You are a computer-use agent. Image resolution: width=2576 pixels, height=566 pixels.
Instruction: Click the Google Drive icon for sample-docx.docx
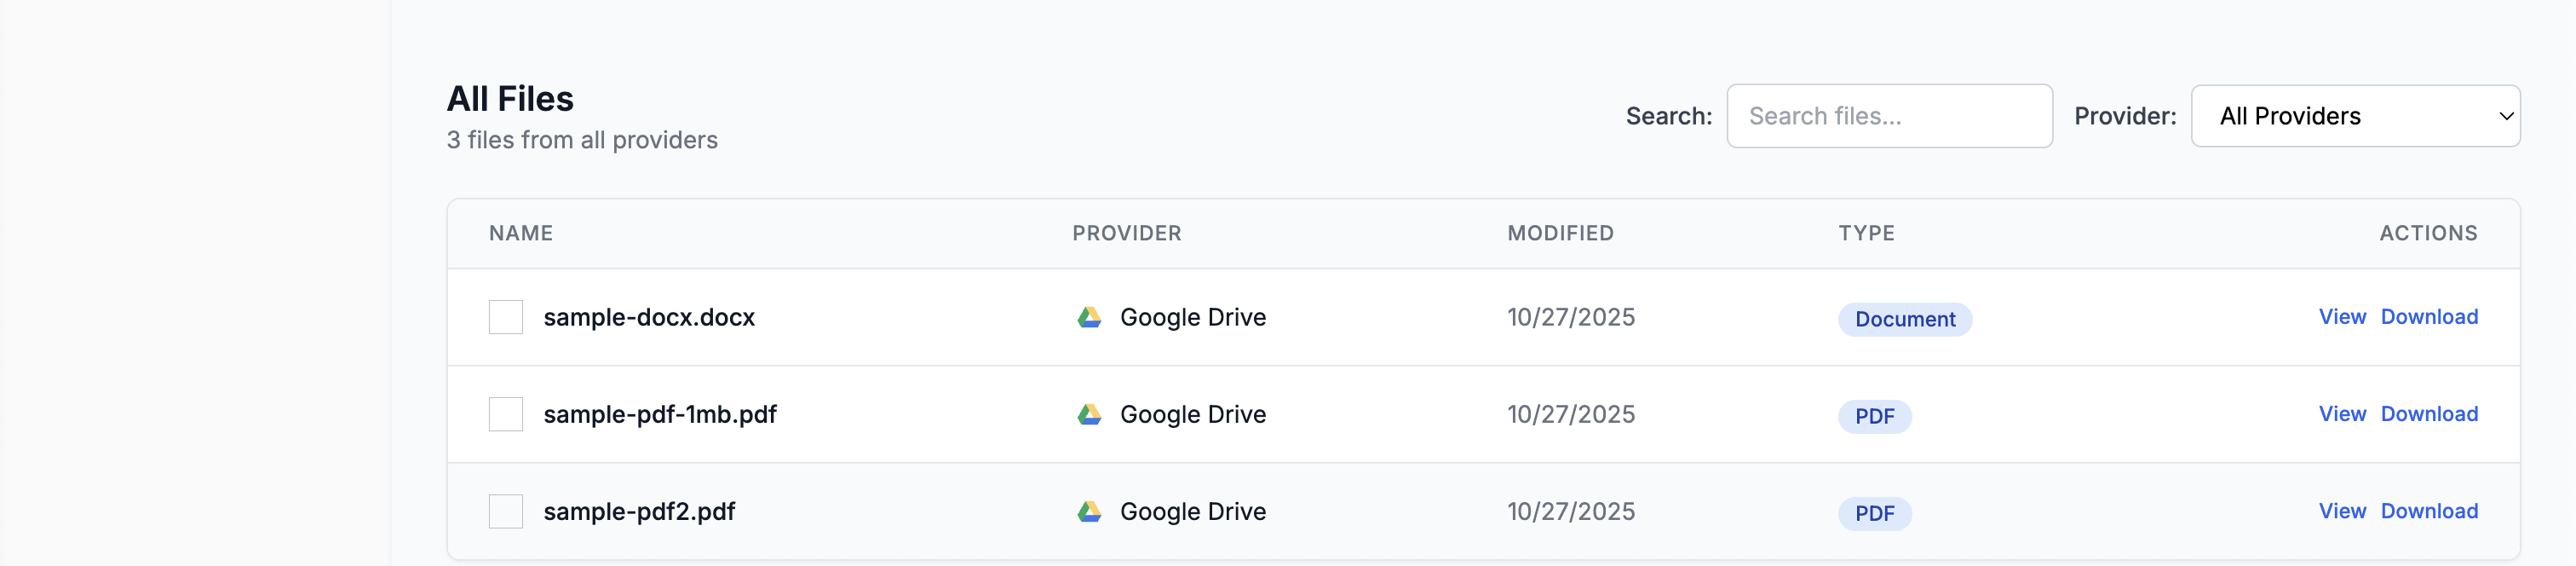[x=1089, y=316]
